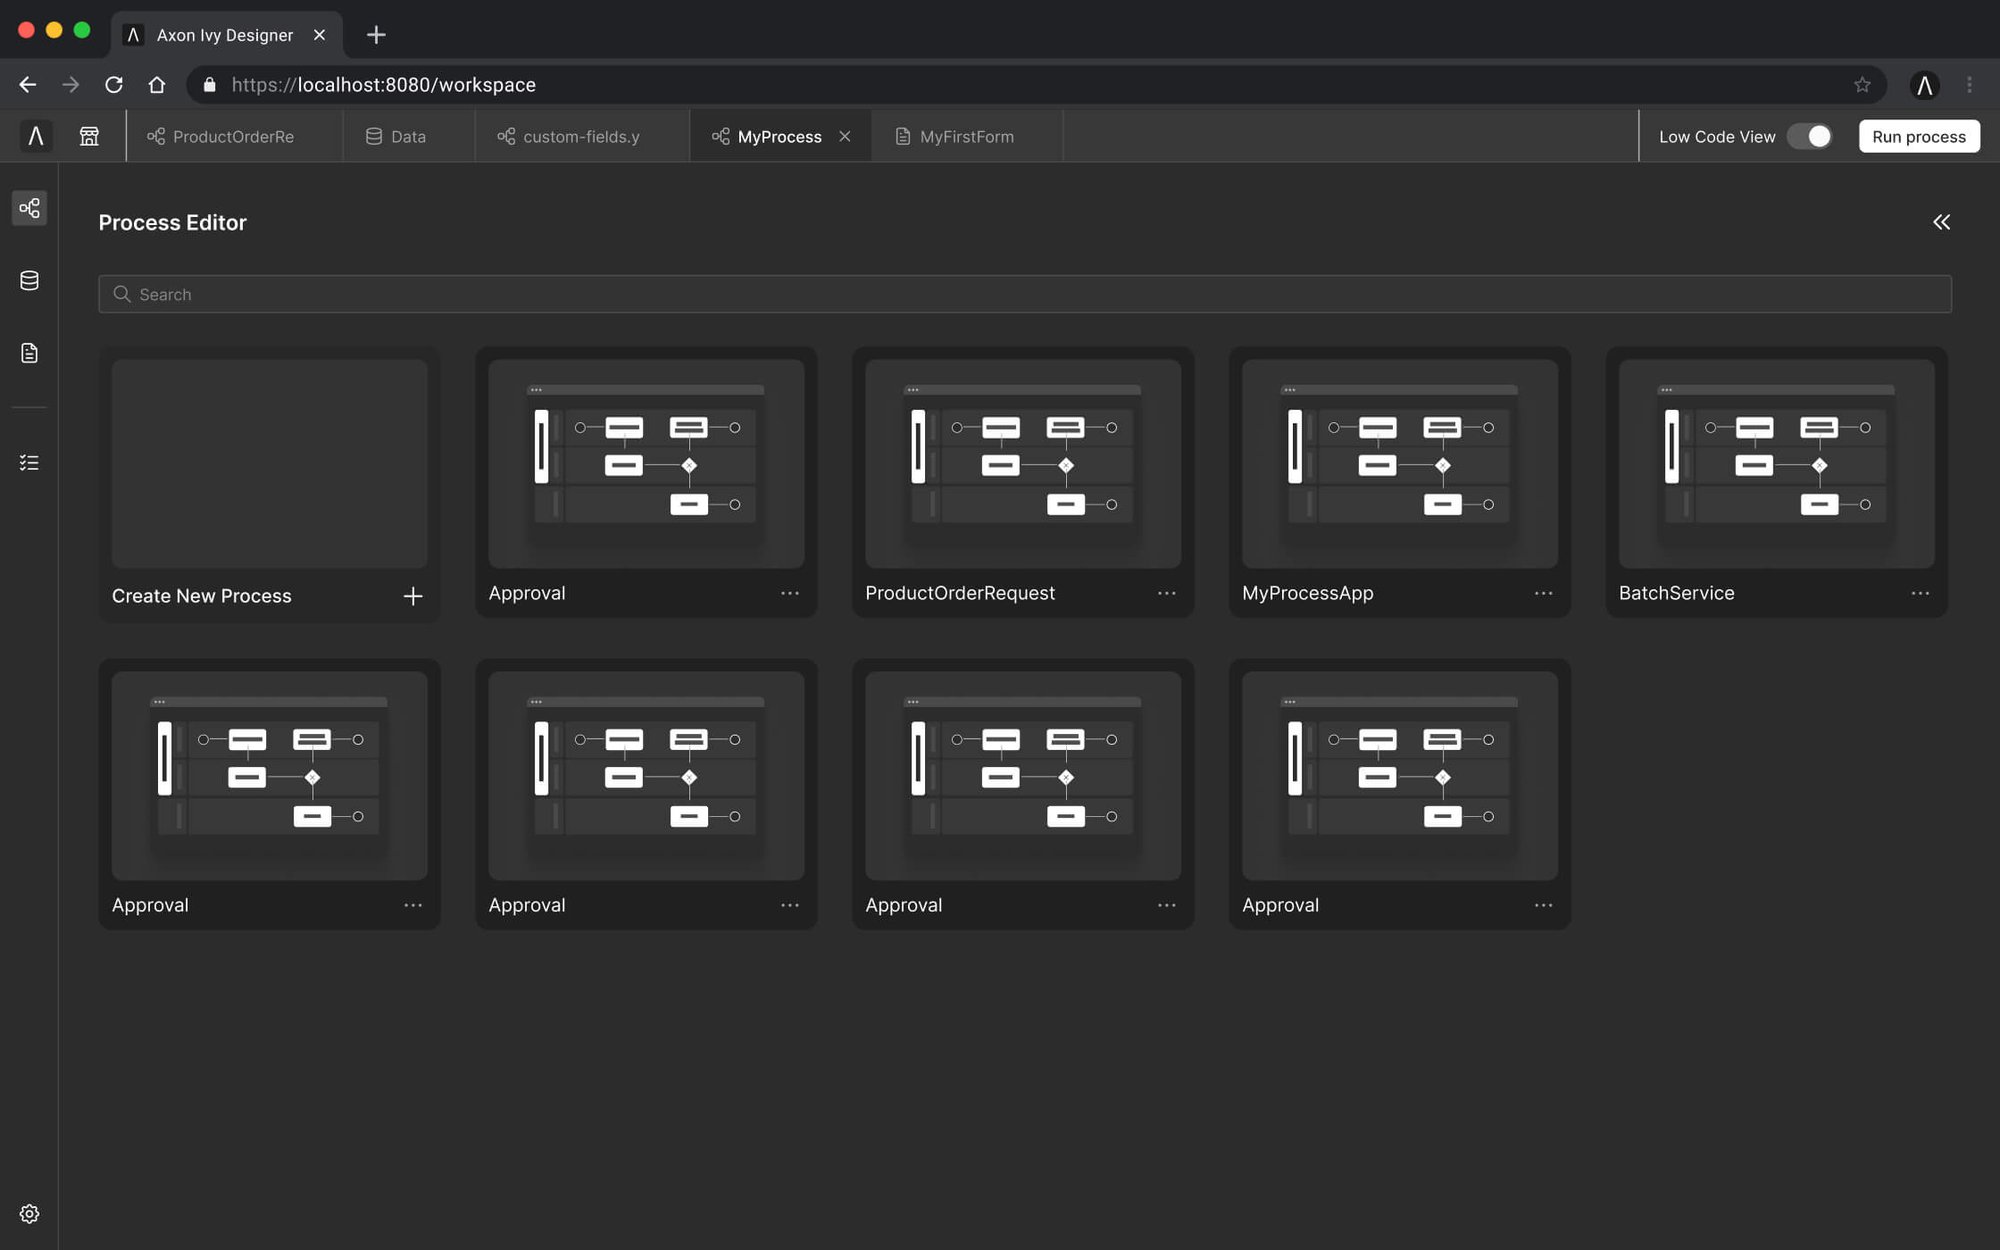Open a new browser tab
Viewport: 2000px width, 1250px height.
point(376,35)
